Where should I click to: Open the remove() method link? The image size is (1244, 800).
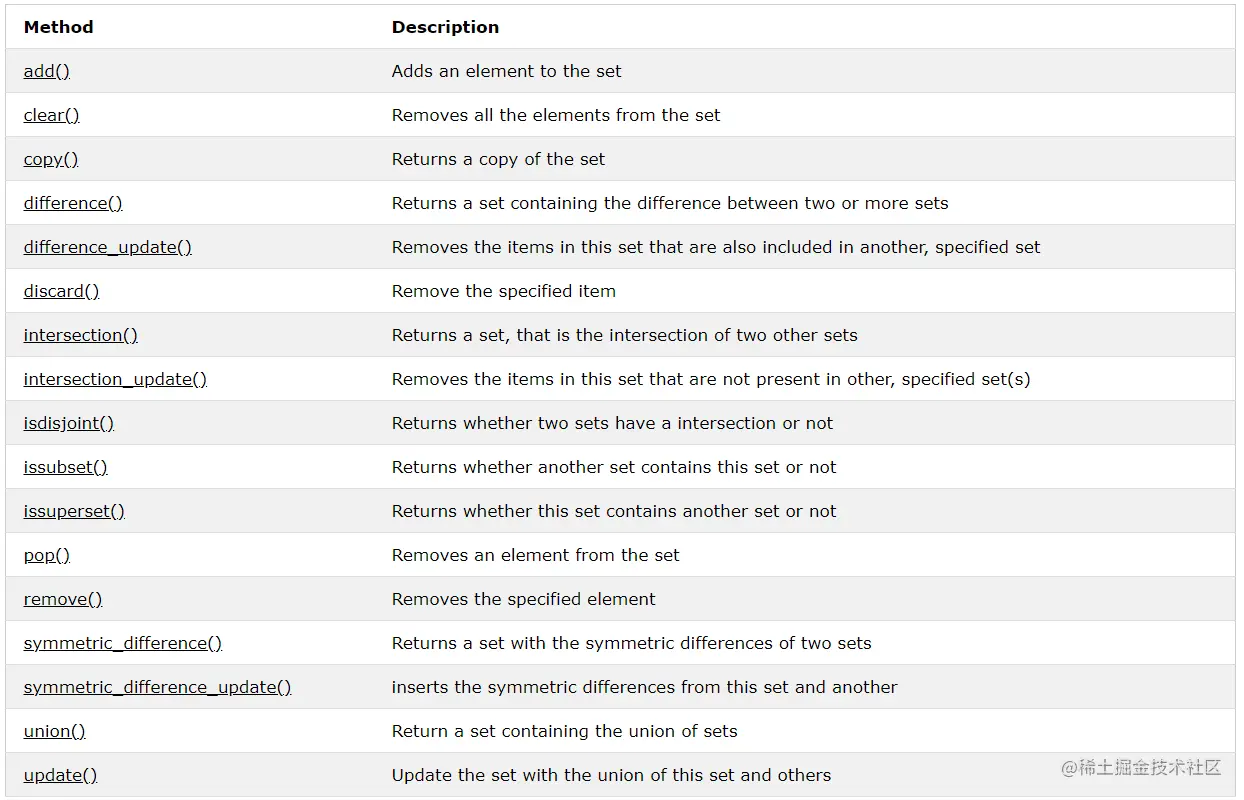click(63, 599)
